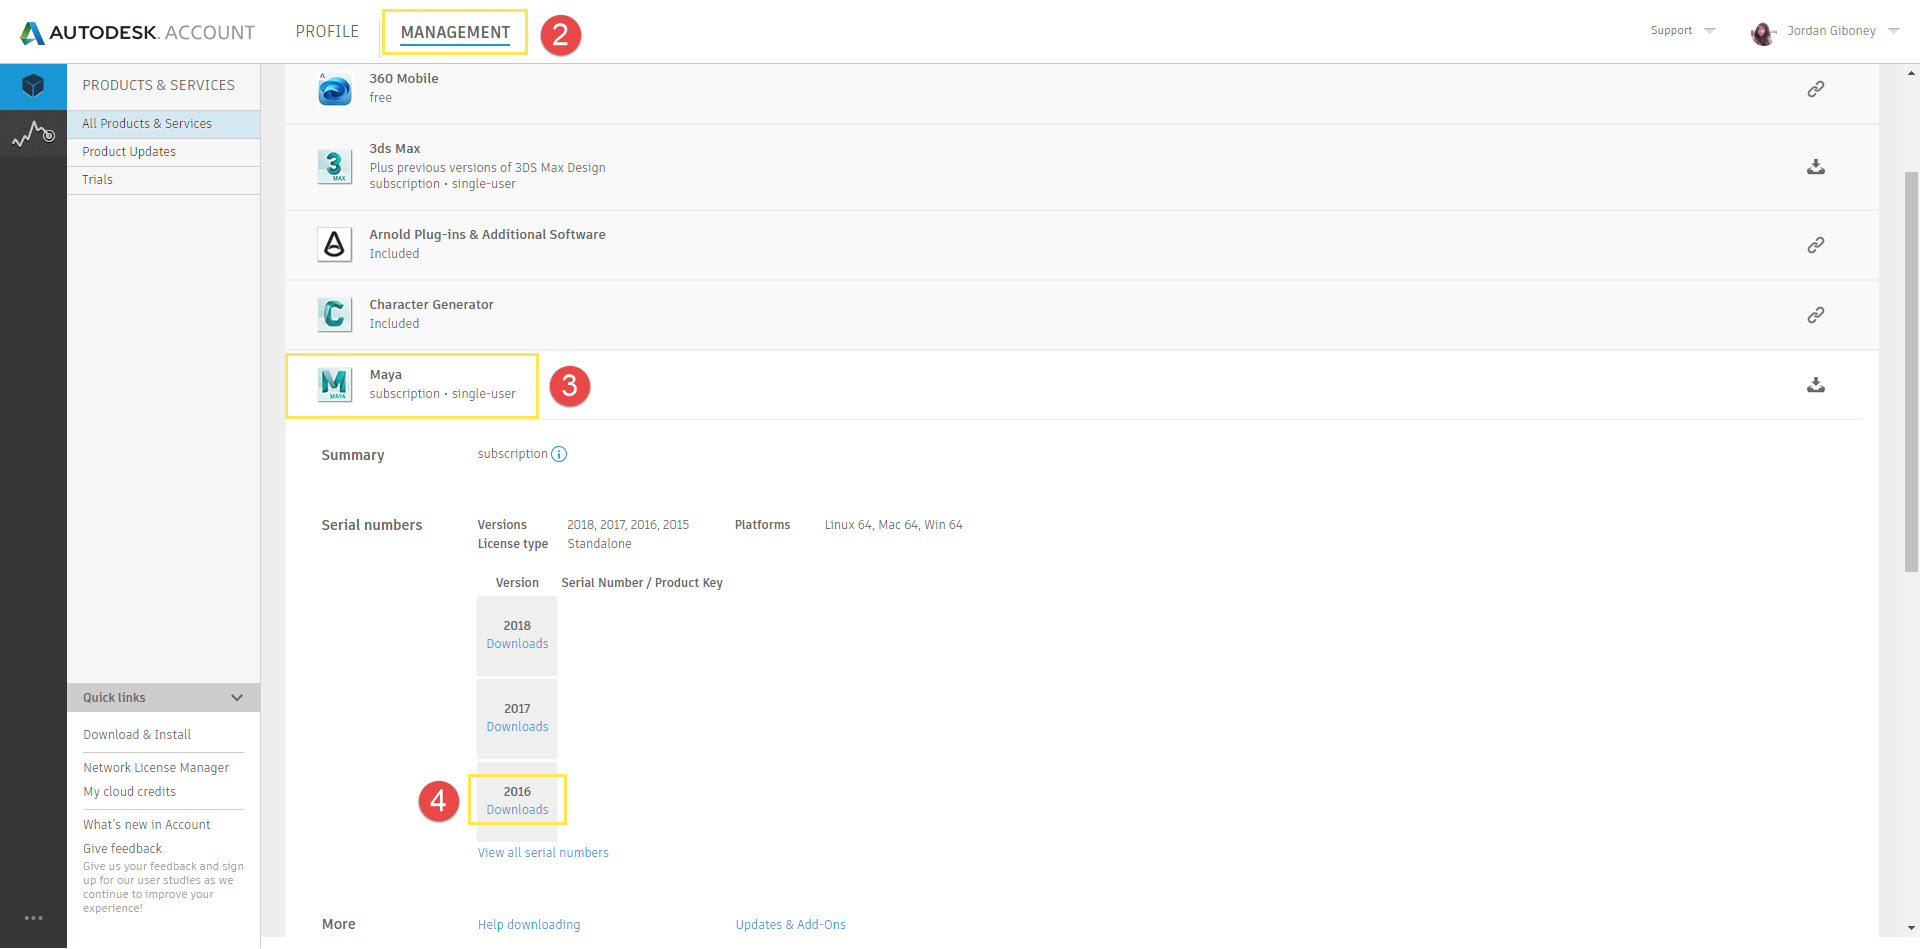
Task: Open the link icon for Character Generator
Action: (1816, 315)
